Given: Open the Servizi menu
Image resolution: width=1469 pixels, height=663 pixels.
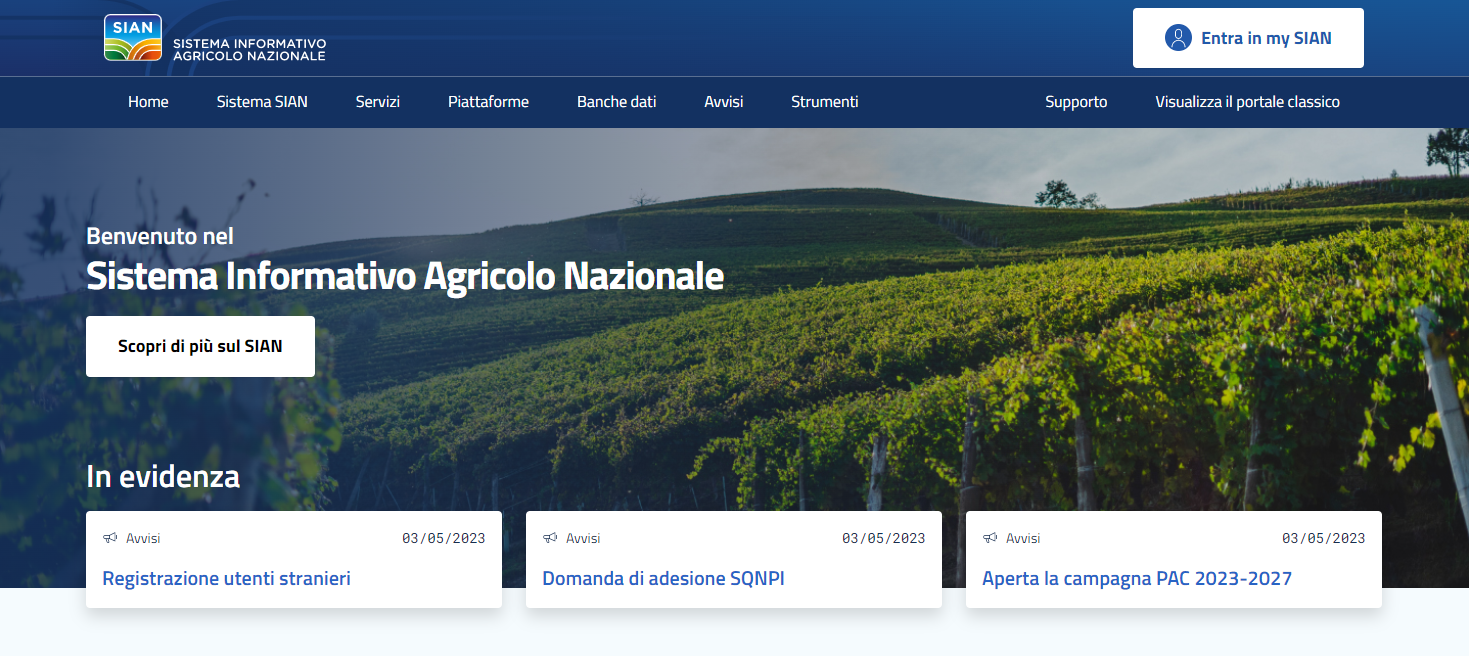Looking at the screenshot, I should 378,102.
